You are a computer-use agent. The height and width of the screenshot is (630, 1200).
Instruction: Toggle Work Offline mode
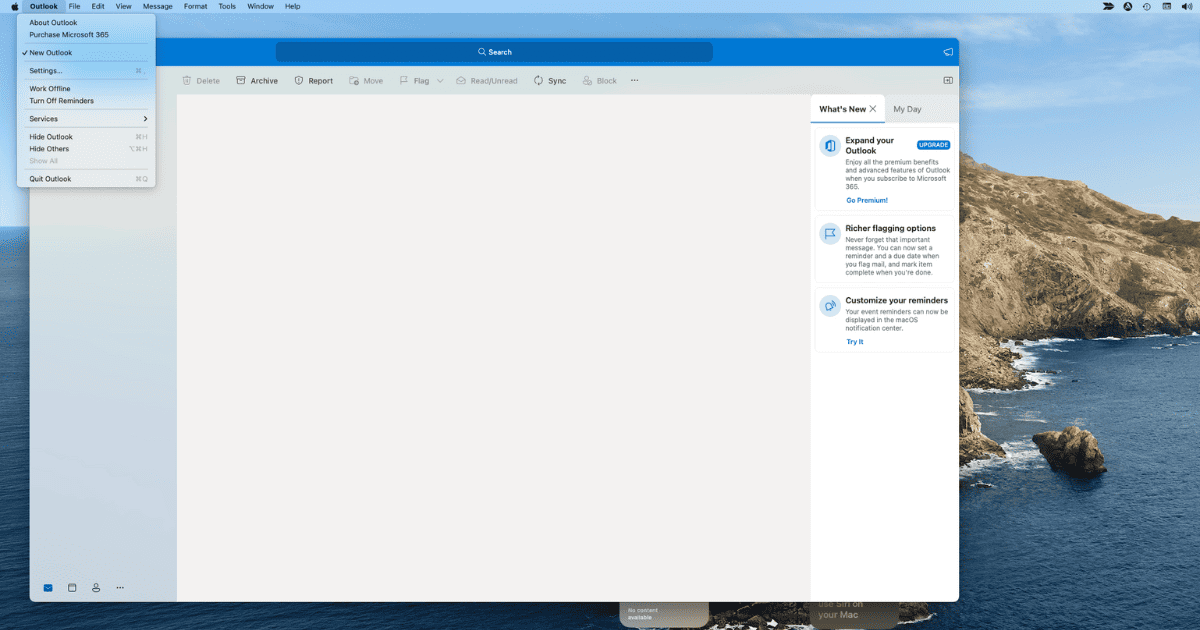(x=50, y=89)
